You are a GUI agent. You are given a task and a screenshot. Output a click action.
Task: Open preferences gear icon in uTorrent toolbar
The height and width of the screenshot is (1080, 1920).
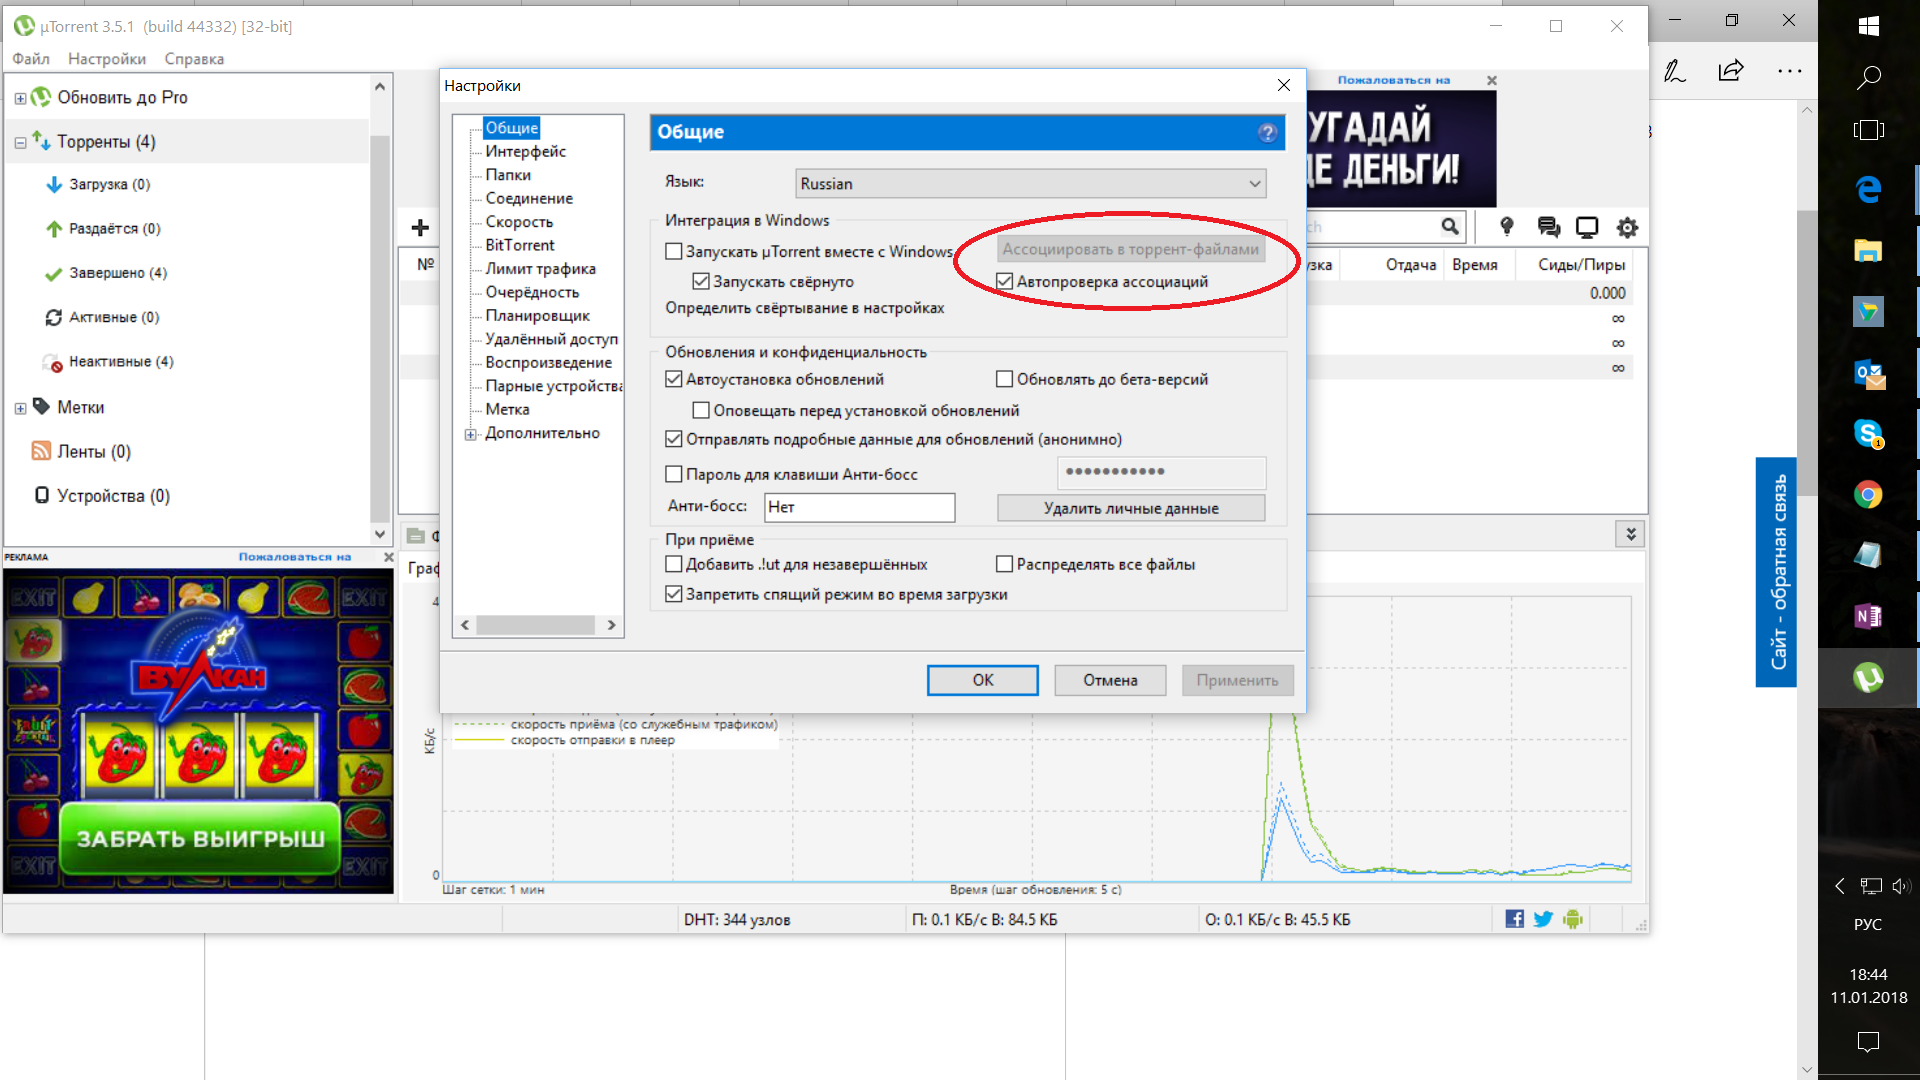tap(1628, 227)
